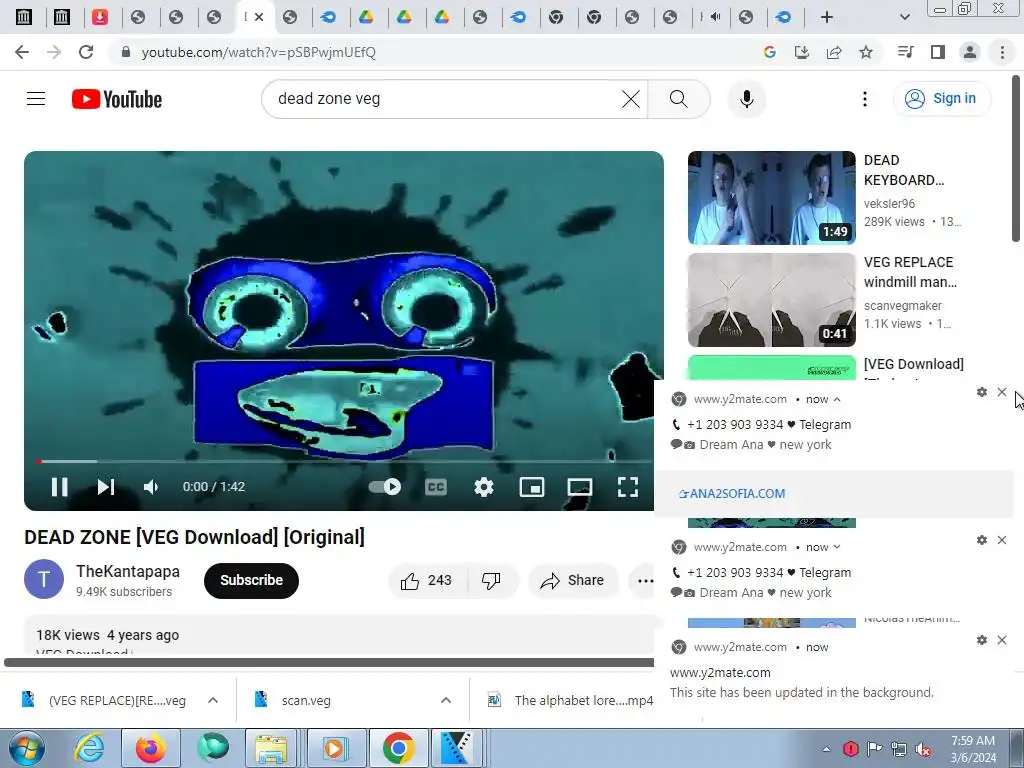Share this page from toolbar

(x=834, y=52)
